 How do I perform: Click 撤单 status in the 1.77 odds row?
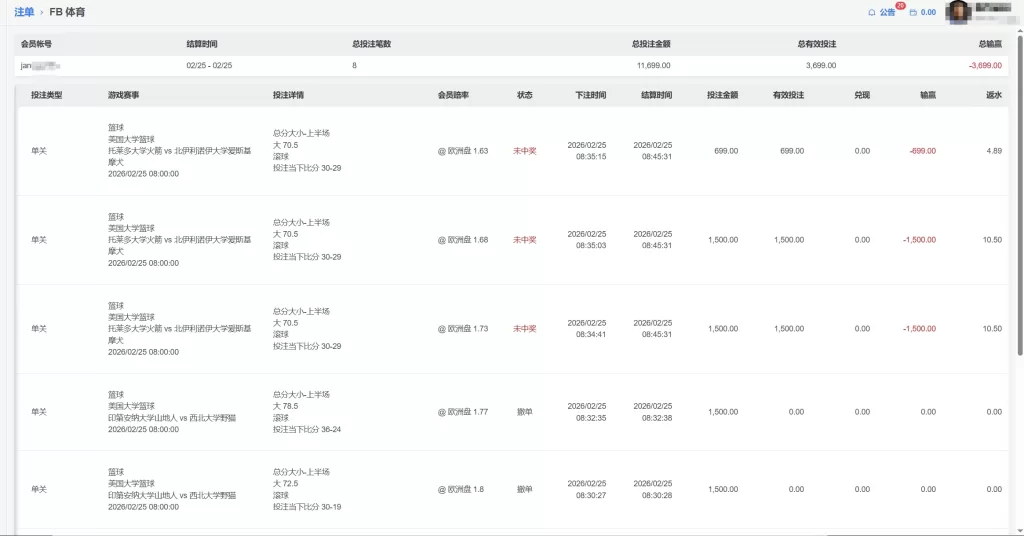coord(524,411)
